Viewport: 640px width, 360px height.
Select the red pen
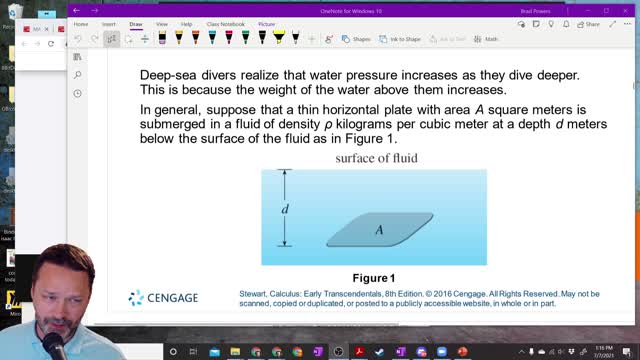click(229, 38)
